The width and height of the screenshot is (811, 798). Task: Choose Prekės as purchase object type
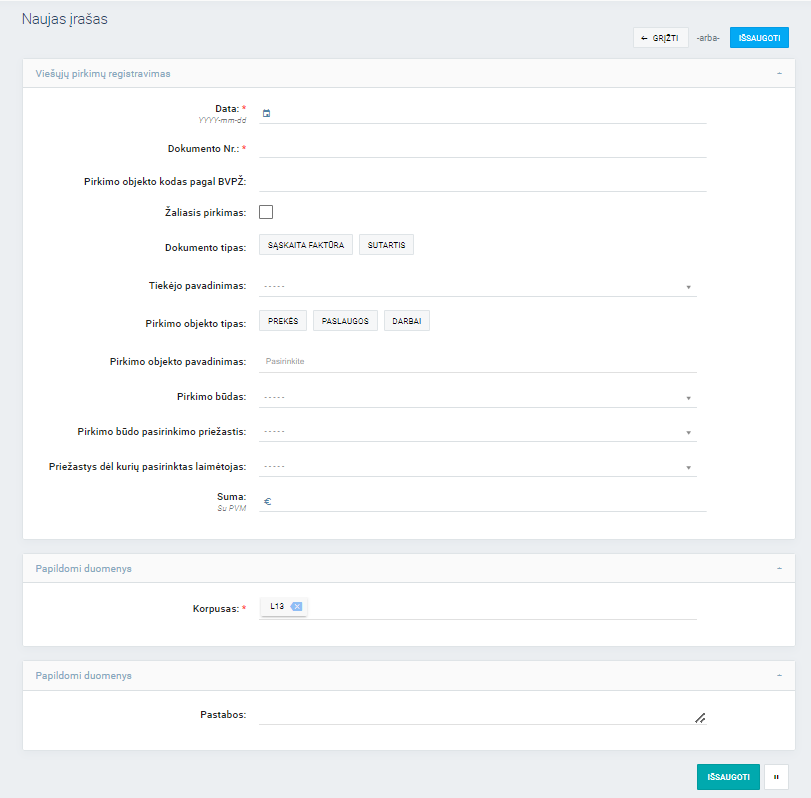[x=283, y=321]
